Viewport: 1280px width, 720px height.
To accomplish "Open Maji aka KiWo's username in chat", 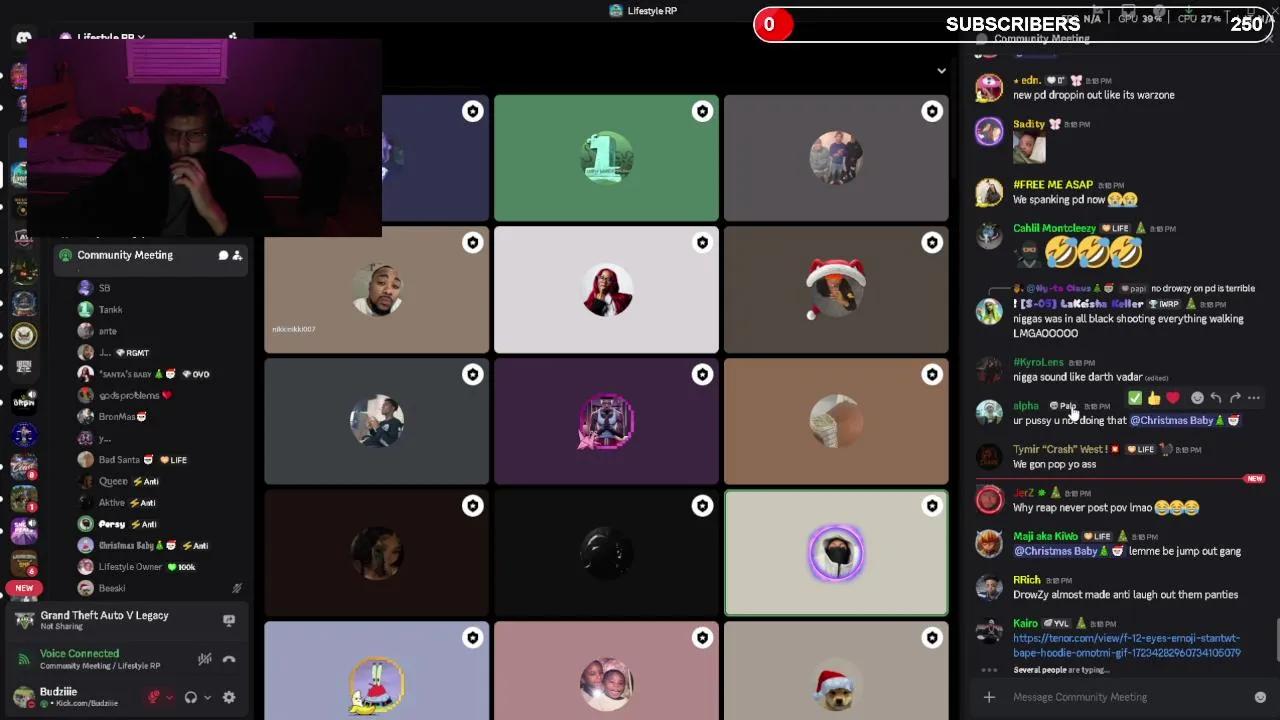I will [1045, 537].
